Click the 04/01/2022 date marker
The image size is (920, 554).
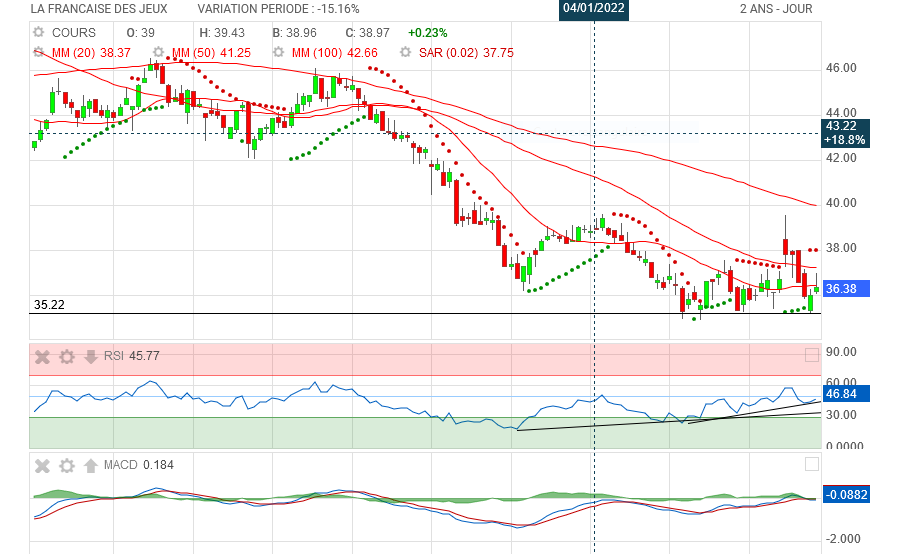594,8
